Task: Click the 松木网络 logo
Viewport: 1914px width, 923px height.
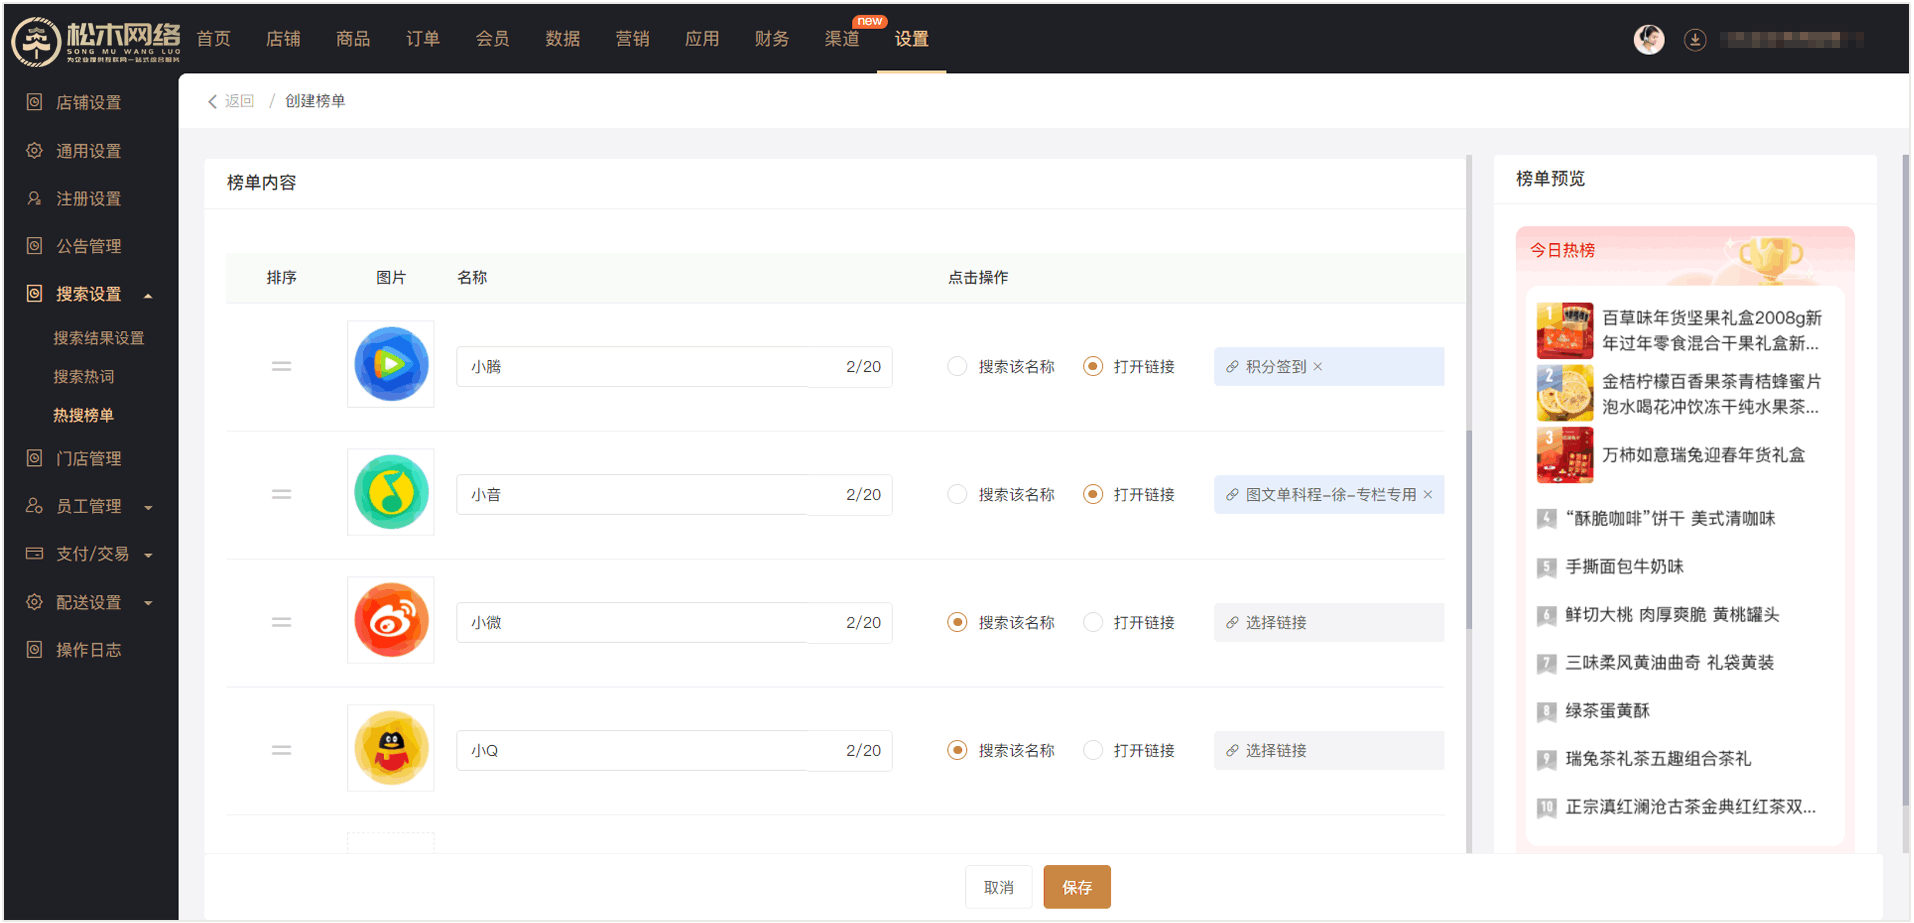Action: pyautogui.click(x=96, y=41)
